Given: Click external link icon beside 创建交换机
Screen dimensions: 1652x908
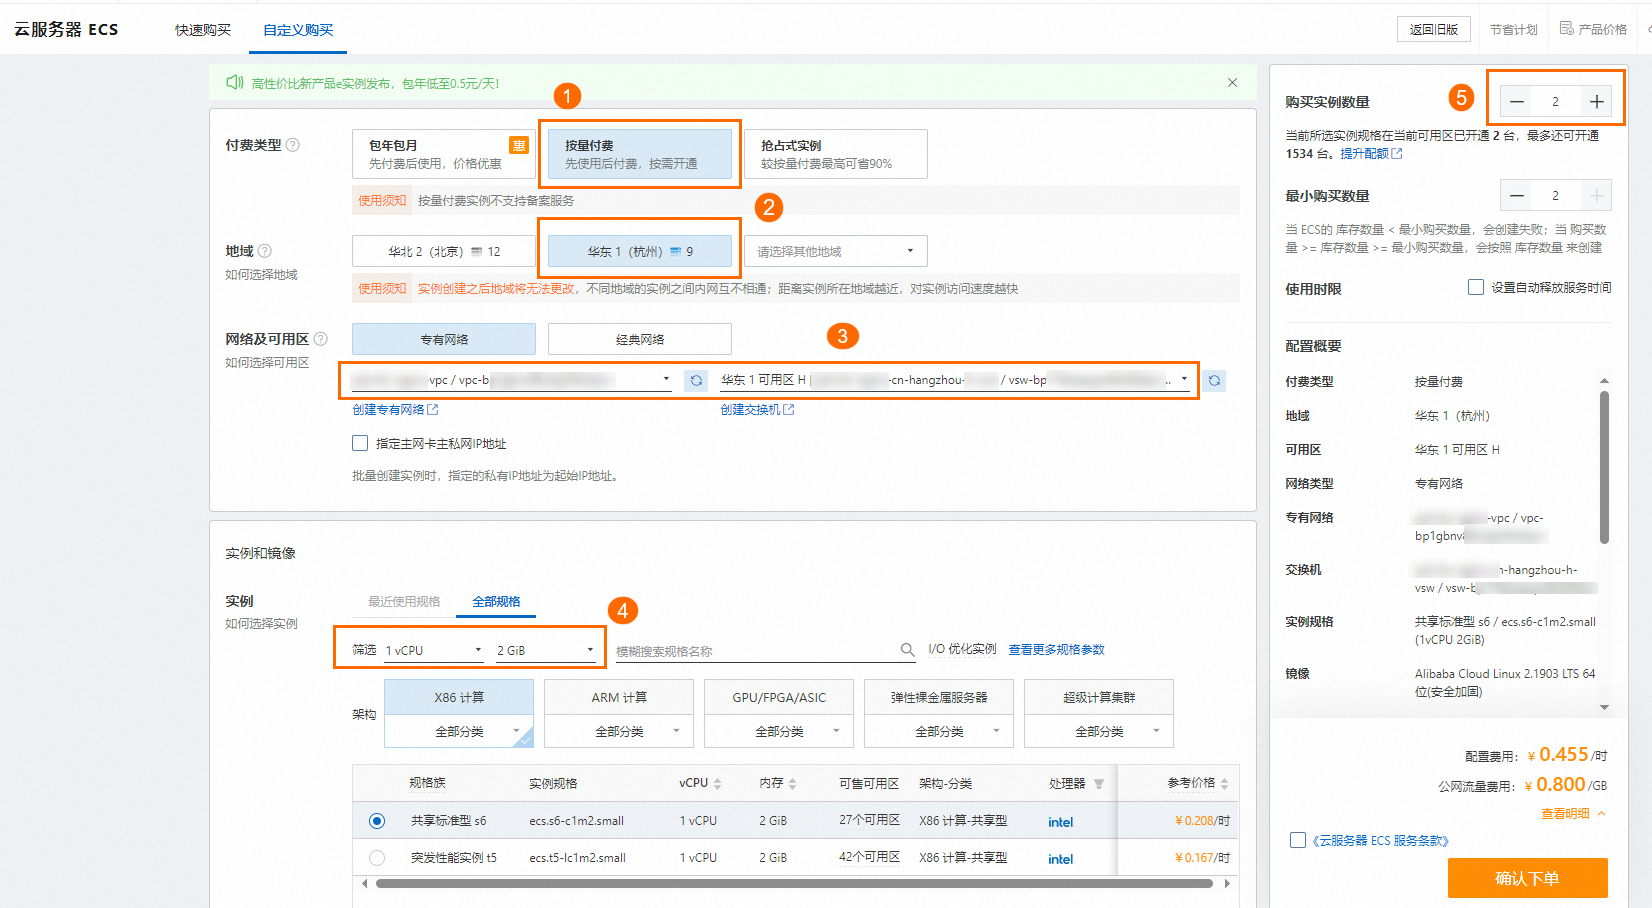Looking at the screenshot, I should 789,409.
